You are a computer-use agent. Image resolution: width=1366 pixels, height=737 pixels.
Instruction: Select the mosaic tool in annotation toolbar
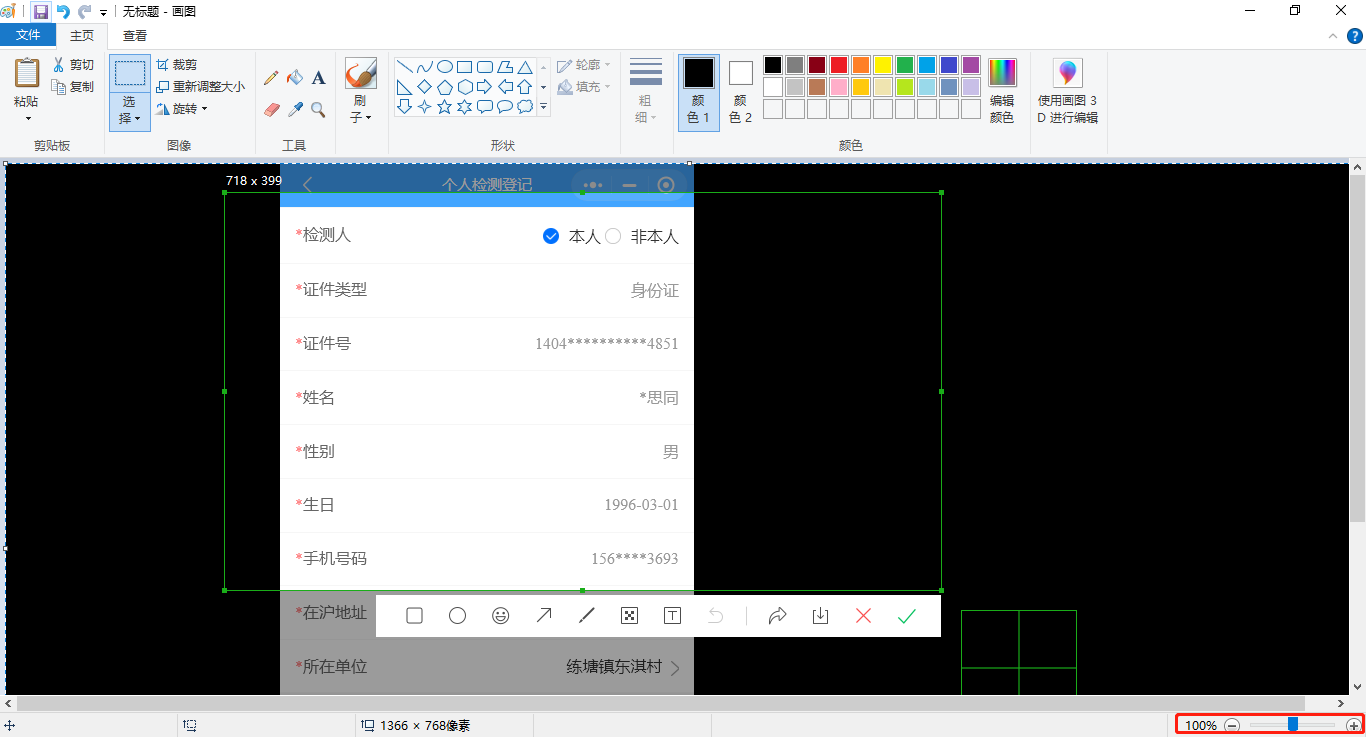click(629, 616)
